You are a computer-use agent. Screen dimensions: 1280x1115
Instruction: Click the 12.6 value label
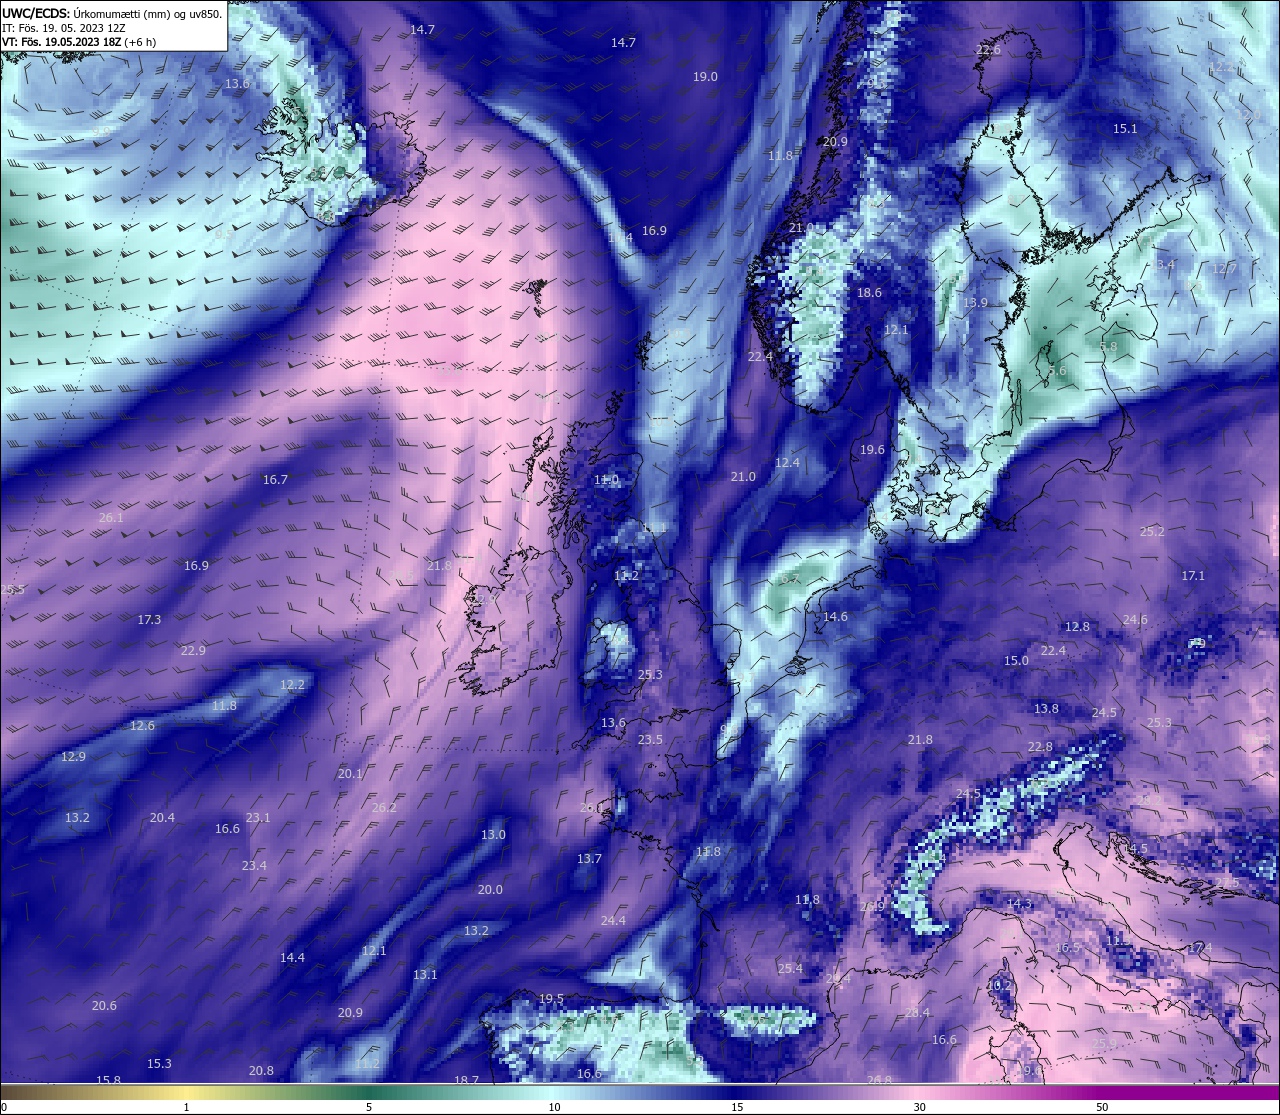tap(142, 726)
